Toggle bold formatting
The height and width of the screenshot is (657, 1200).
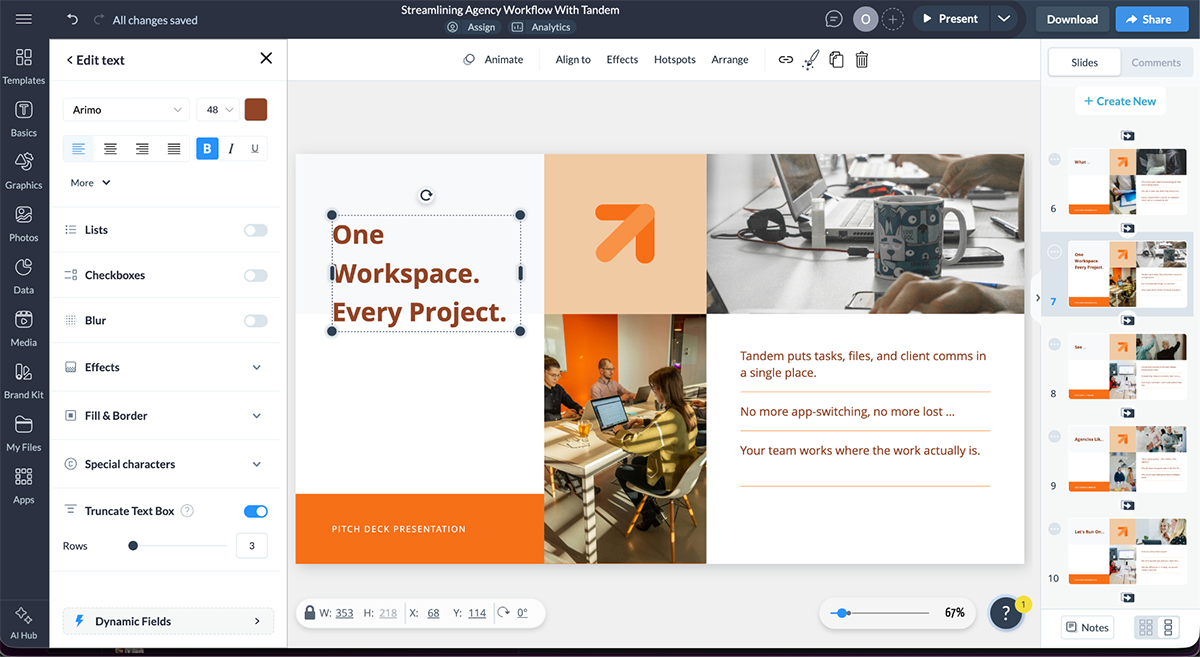click(x=207, y=149)
